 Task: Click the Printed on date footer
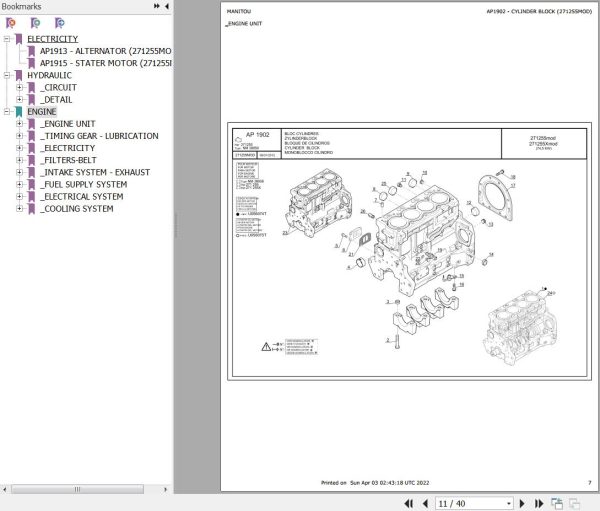point(375,483)
